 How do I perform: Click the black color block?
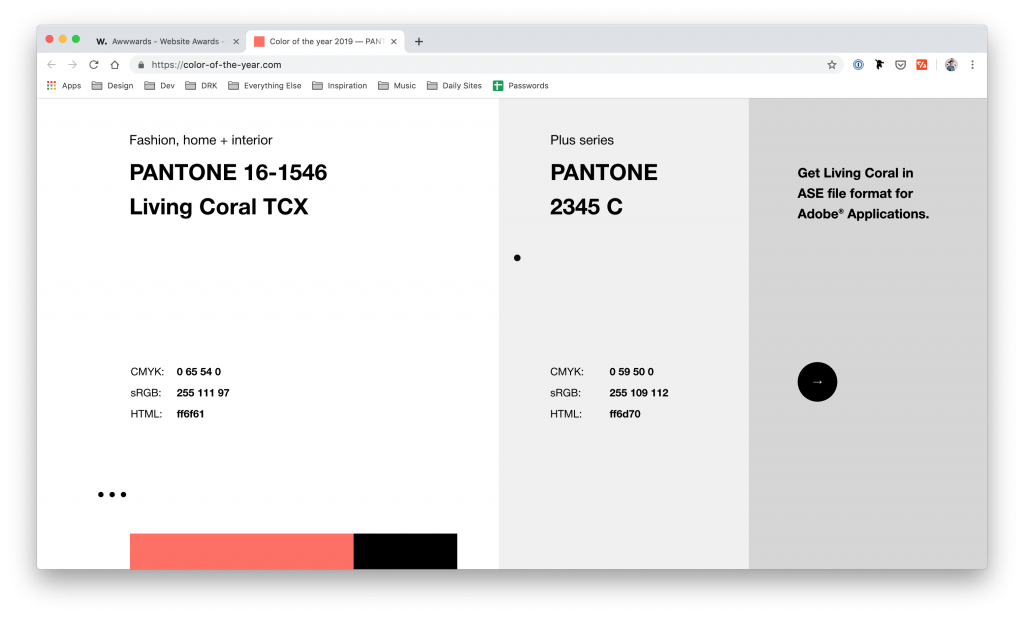406,551
